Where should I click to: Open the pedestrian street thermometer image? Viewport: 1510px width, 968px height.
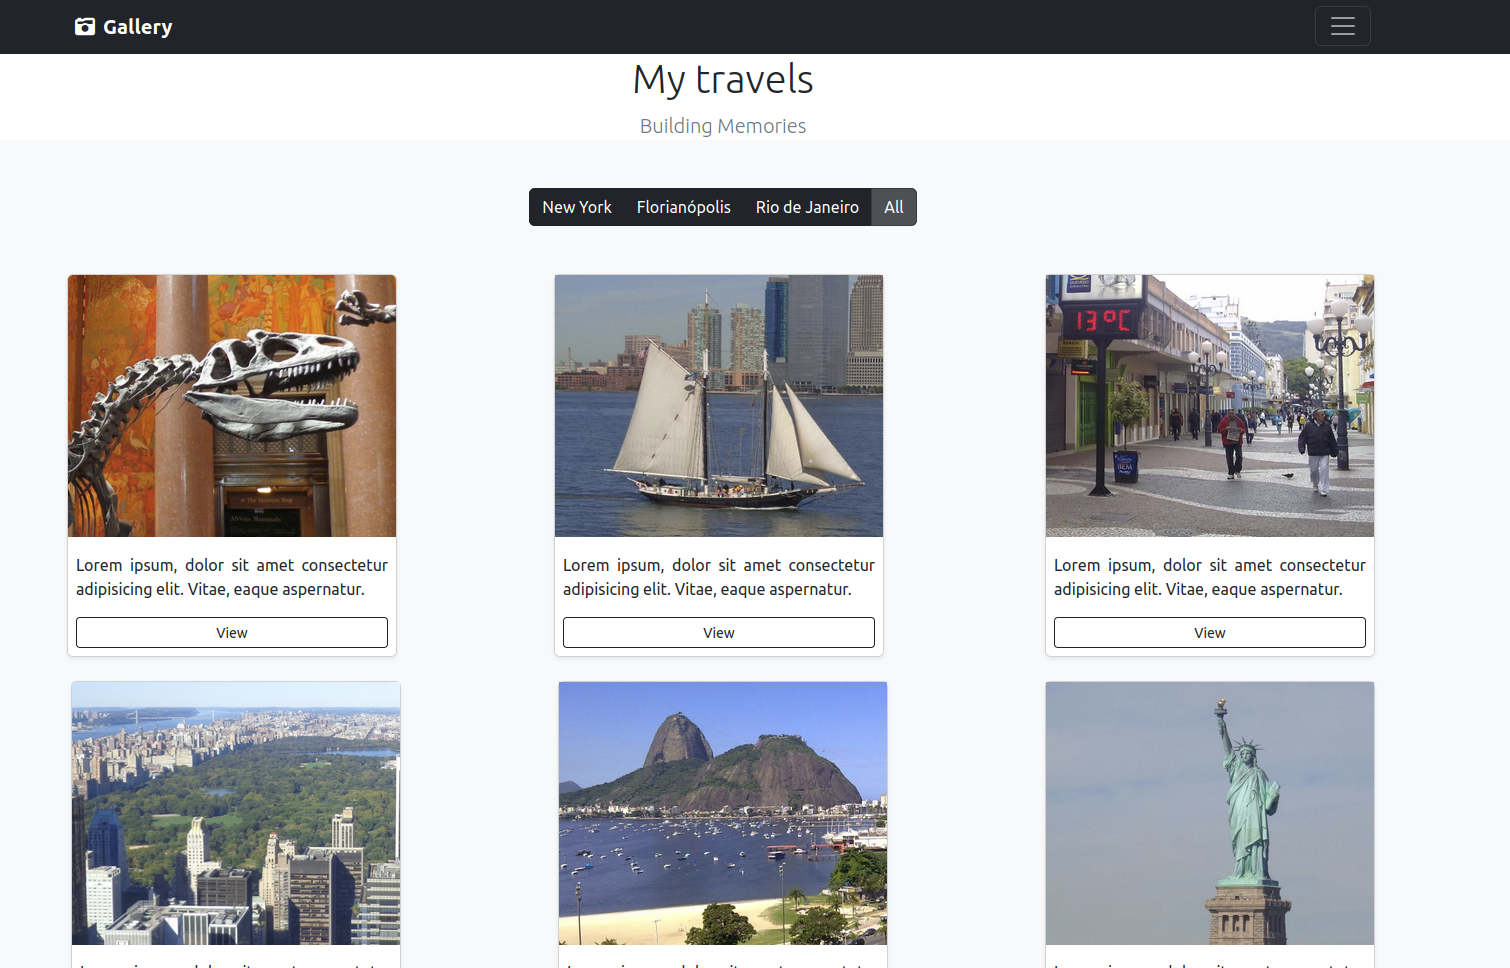1210,406
